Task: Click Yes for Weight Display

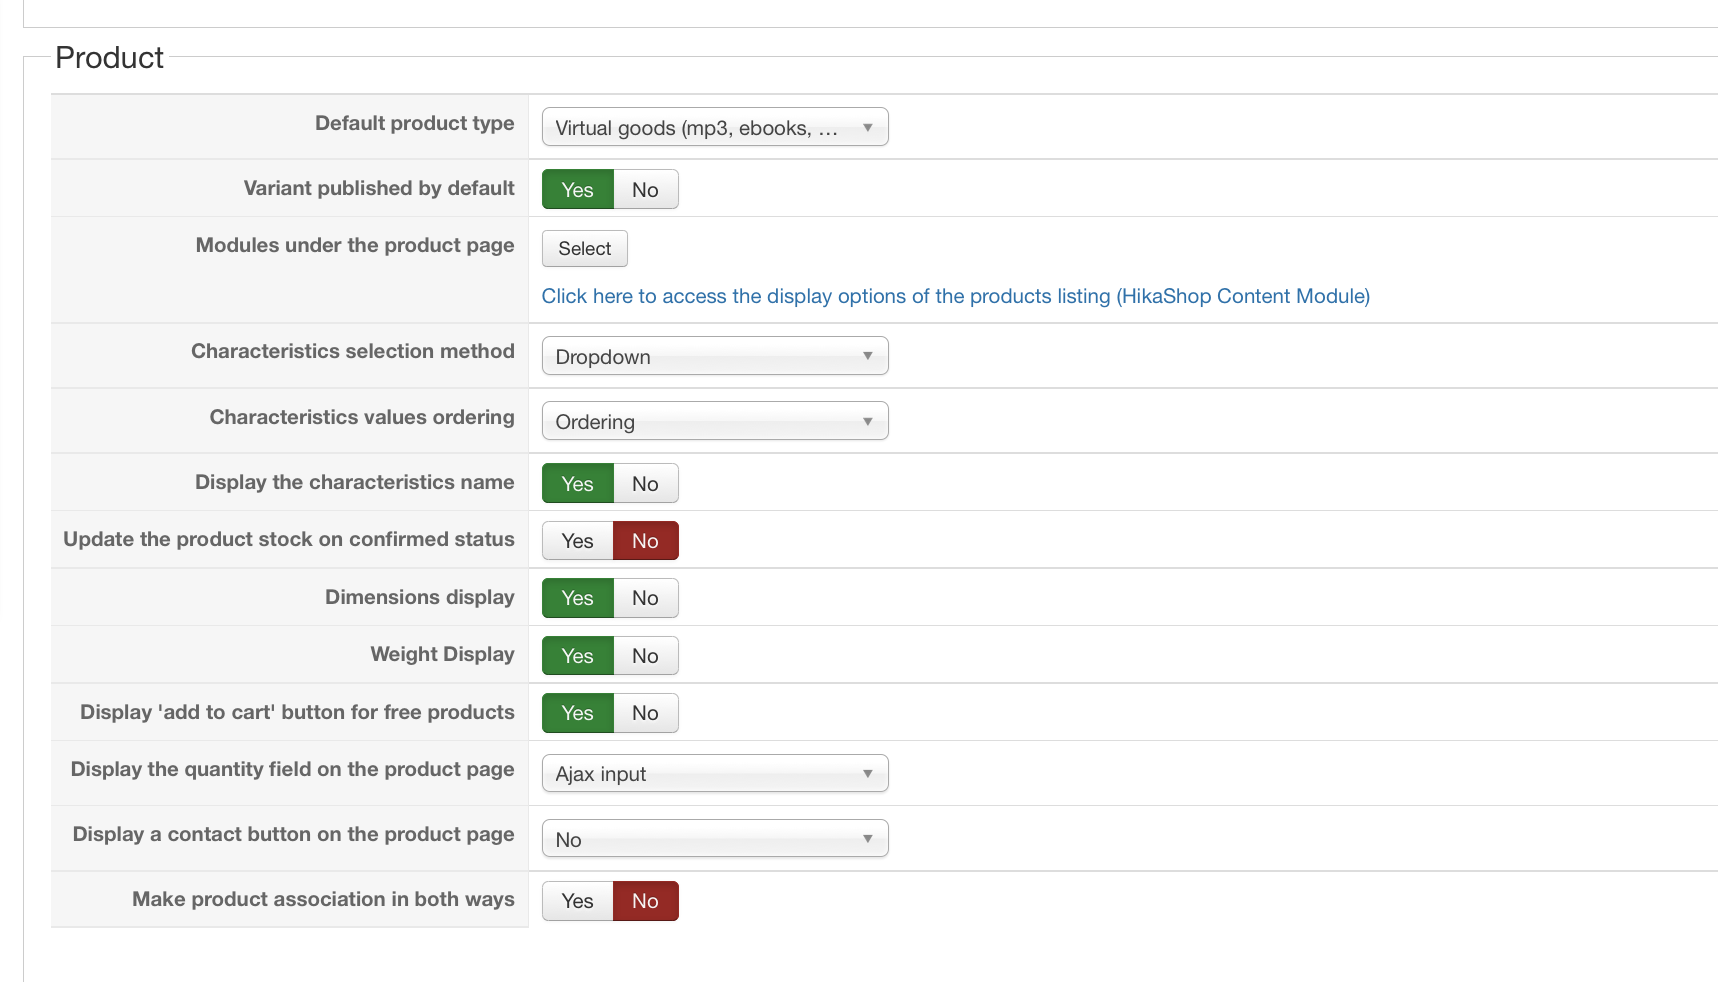Action: (x=577, y=656)
